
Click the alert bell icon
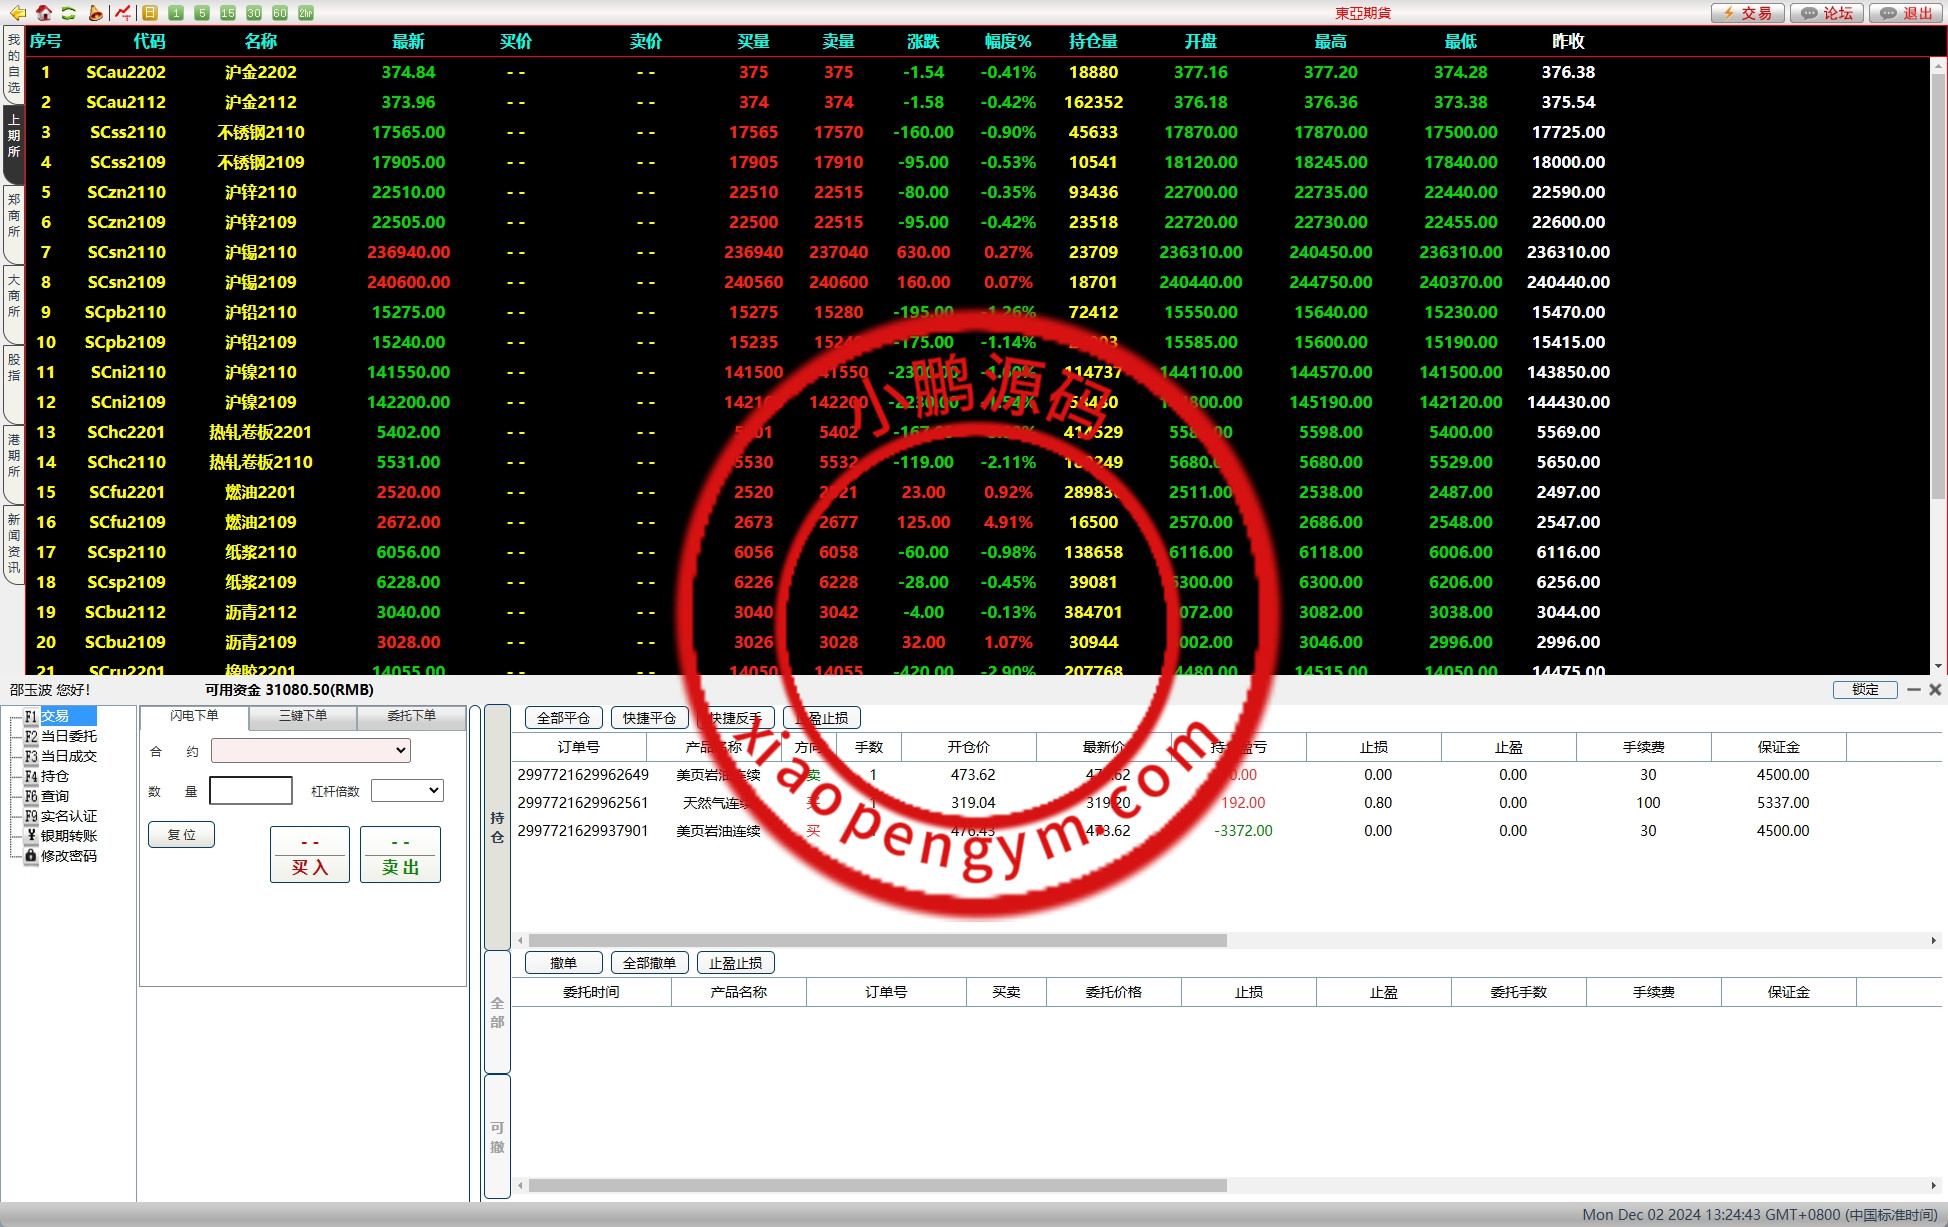95,13
